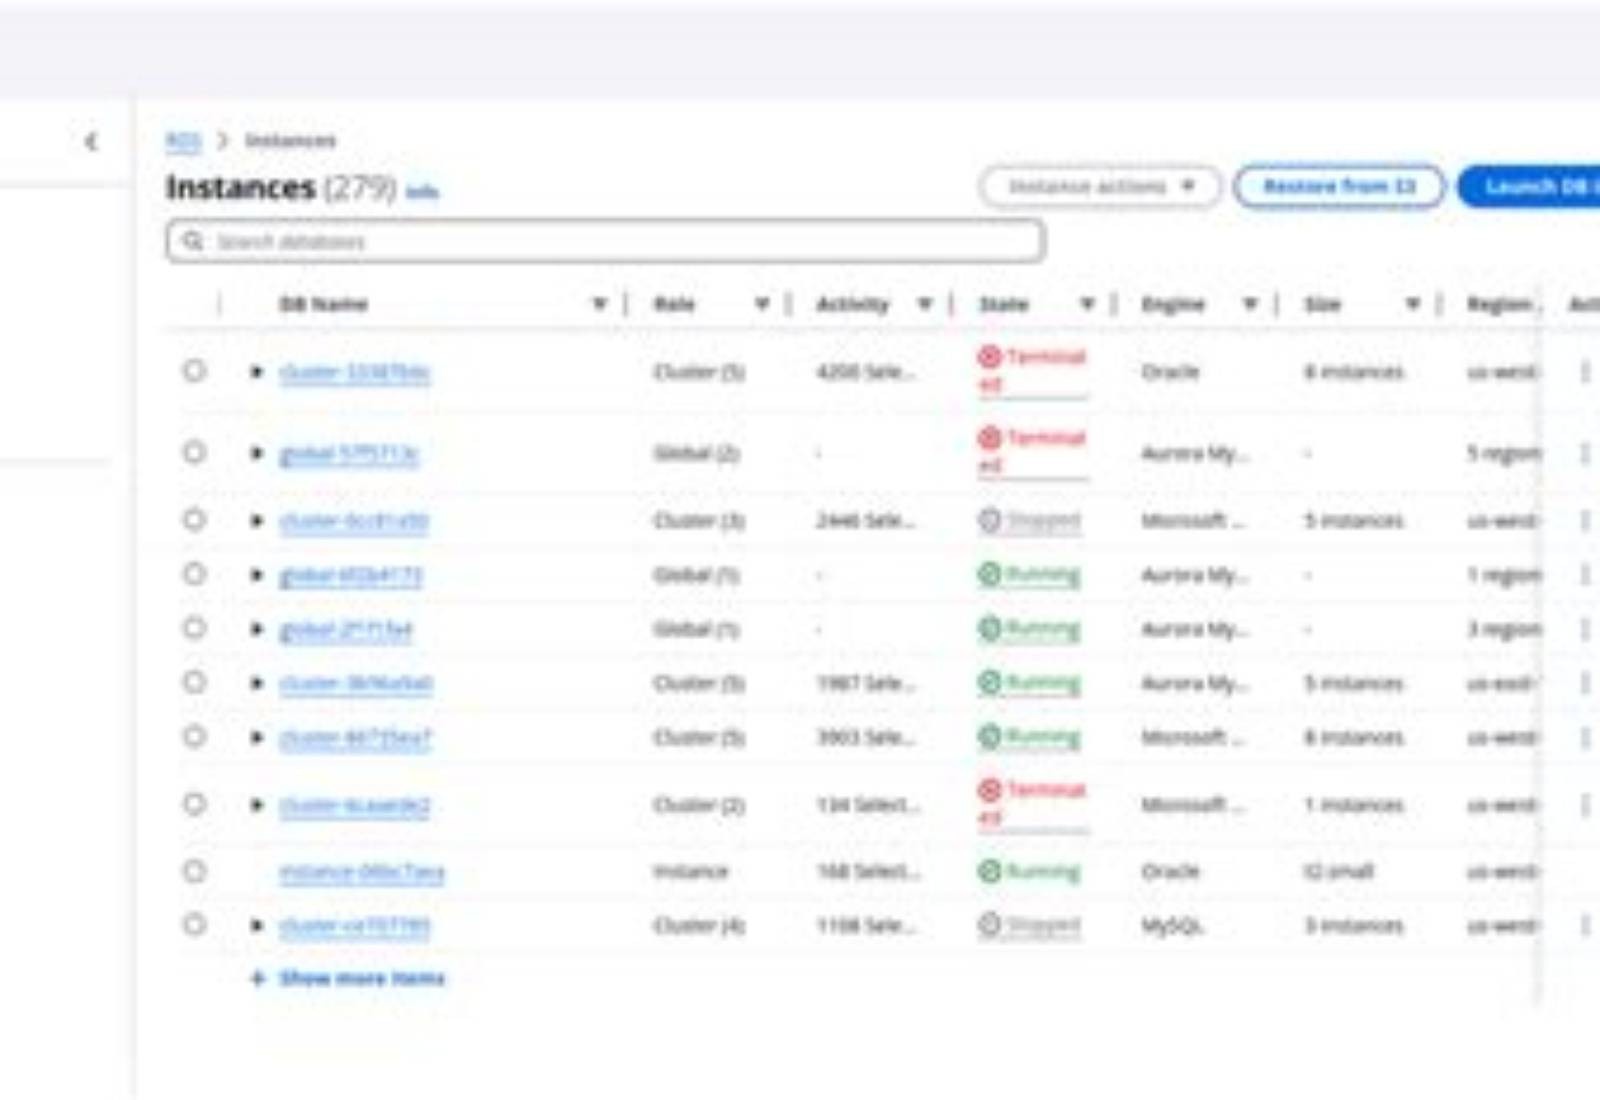The width and height of the screenshot is (1600, 1100).
Task: Open actions menu for the Terminated Oracle cluster
Action: tap(1585, 372)
